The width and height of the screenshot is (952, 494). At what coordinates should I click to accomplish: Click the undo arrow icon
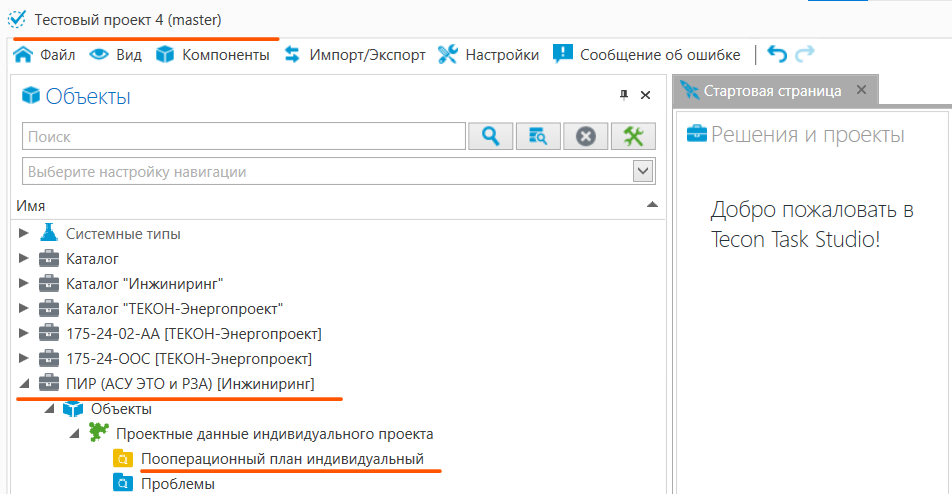777,55
